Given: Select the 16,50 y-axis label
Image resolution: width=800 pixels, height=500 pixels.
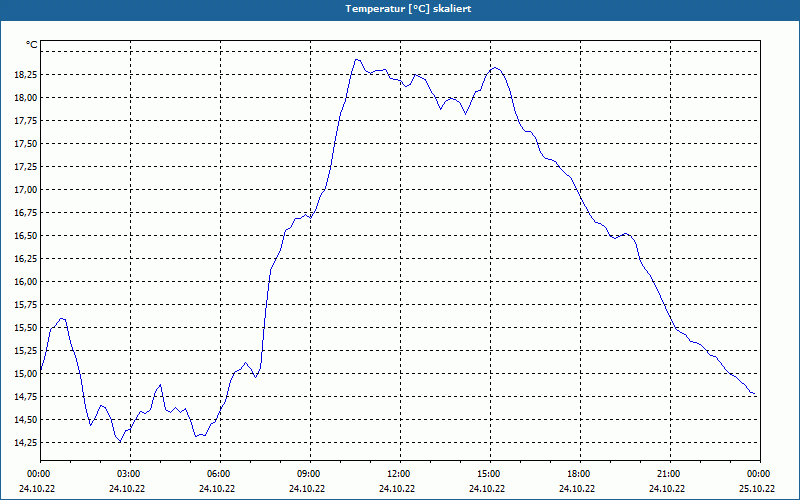Looking at the screenshot, I should 26,235.
